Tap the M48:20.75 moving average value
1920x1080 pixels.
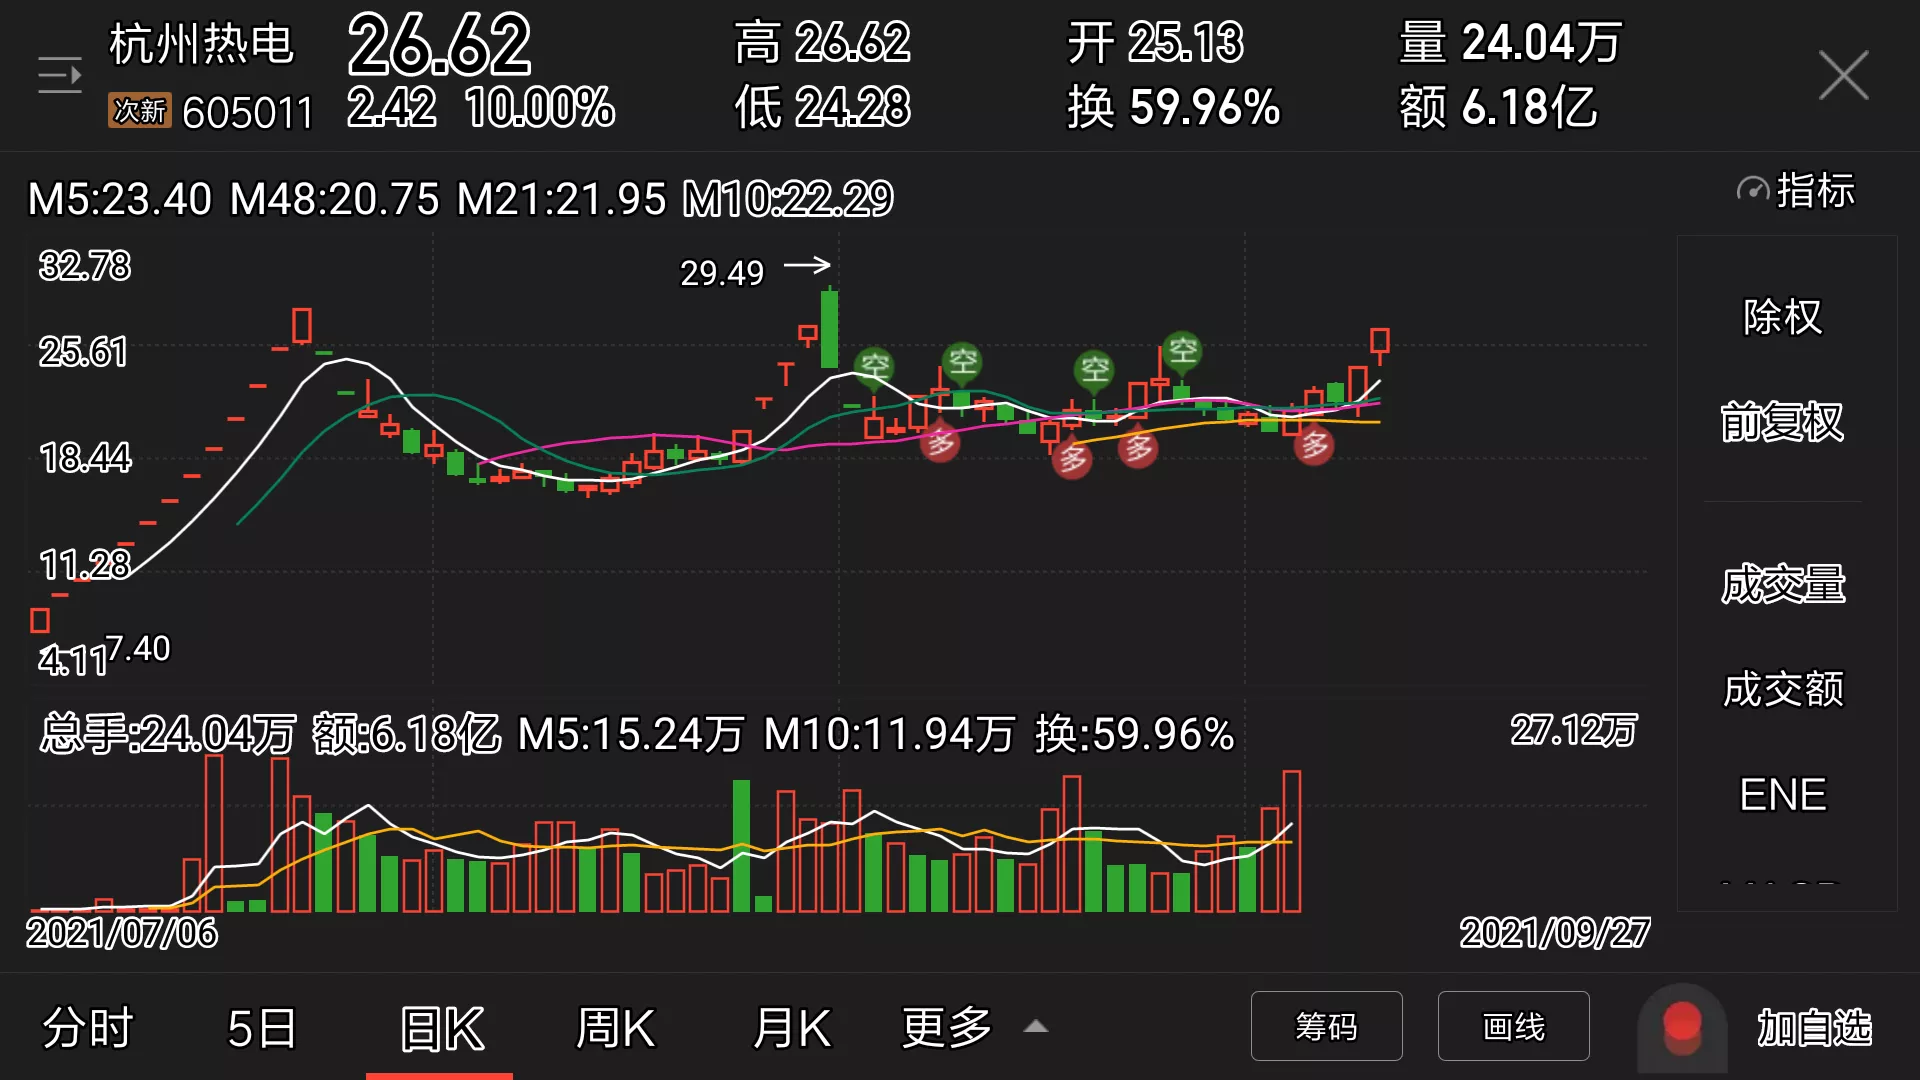[334, 198]
